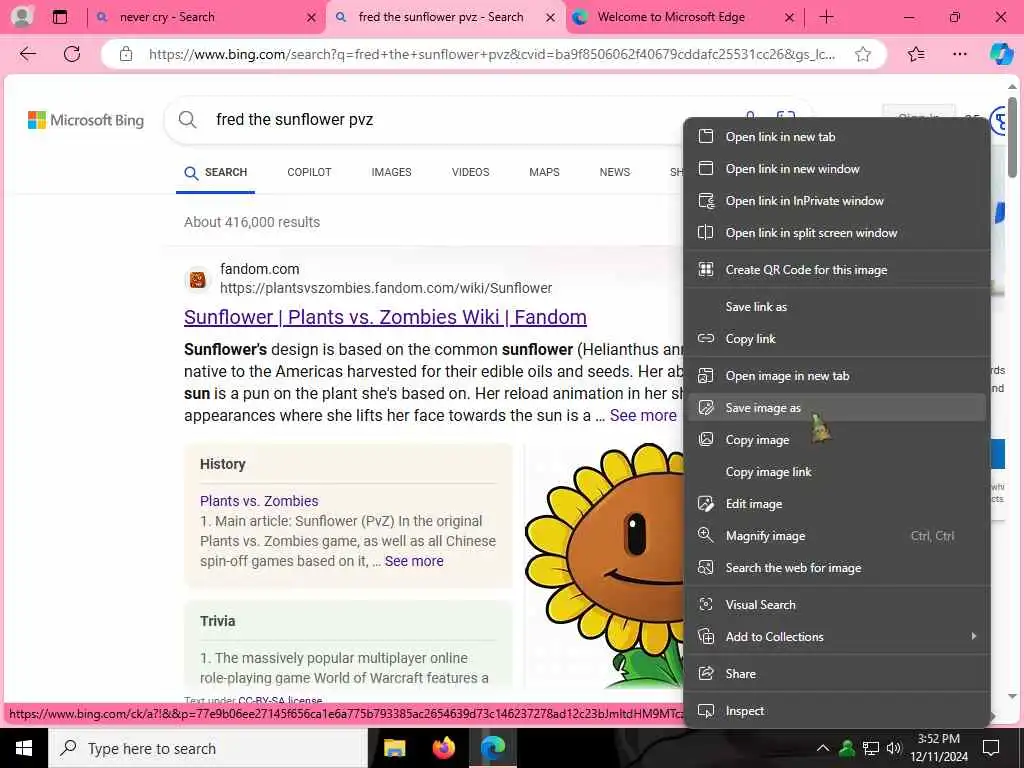Choose Copy link in context menu

coord(836,338)
